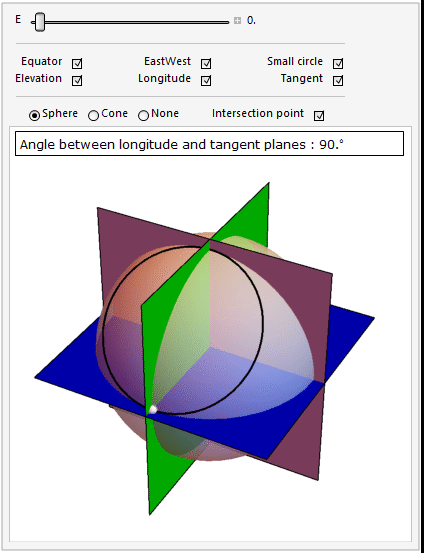
Task: Select the Sphere radio button
Action: (34, 115)
